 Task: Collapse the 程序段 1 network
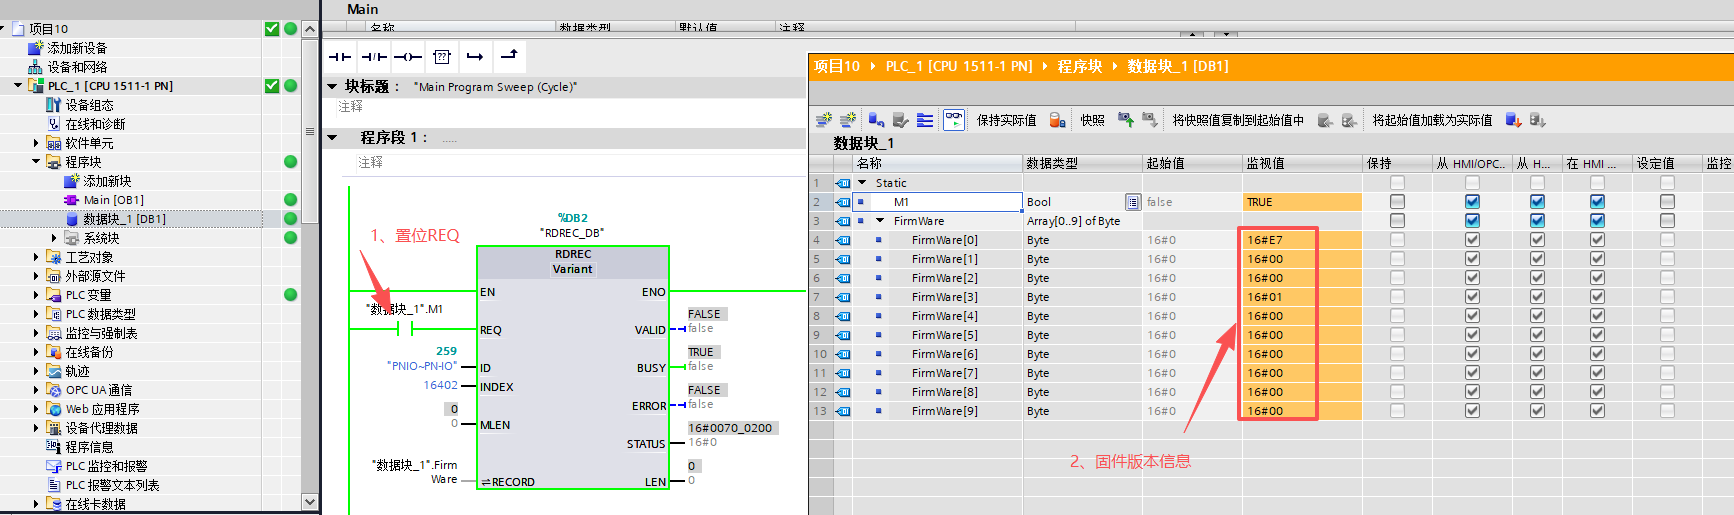(x=333, y=138)
